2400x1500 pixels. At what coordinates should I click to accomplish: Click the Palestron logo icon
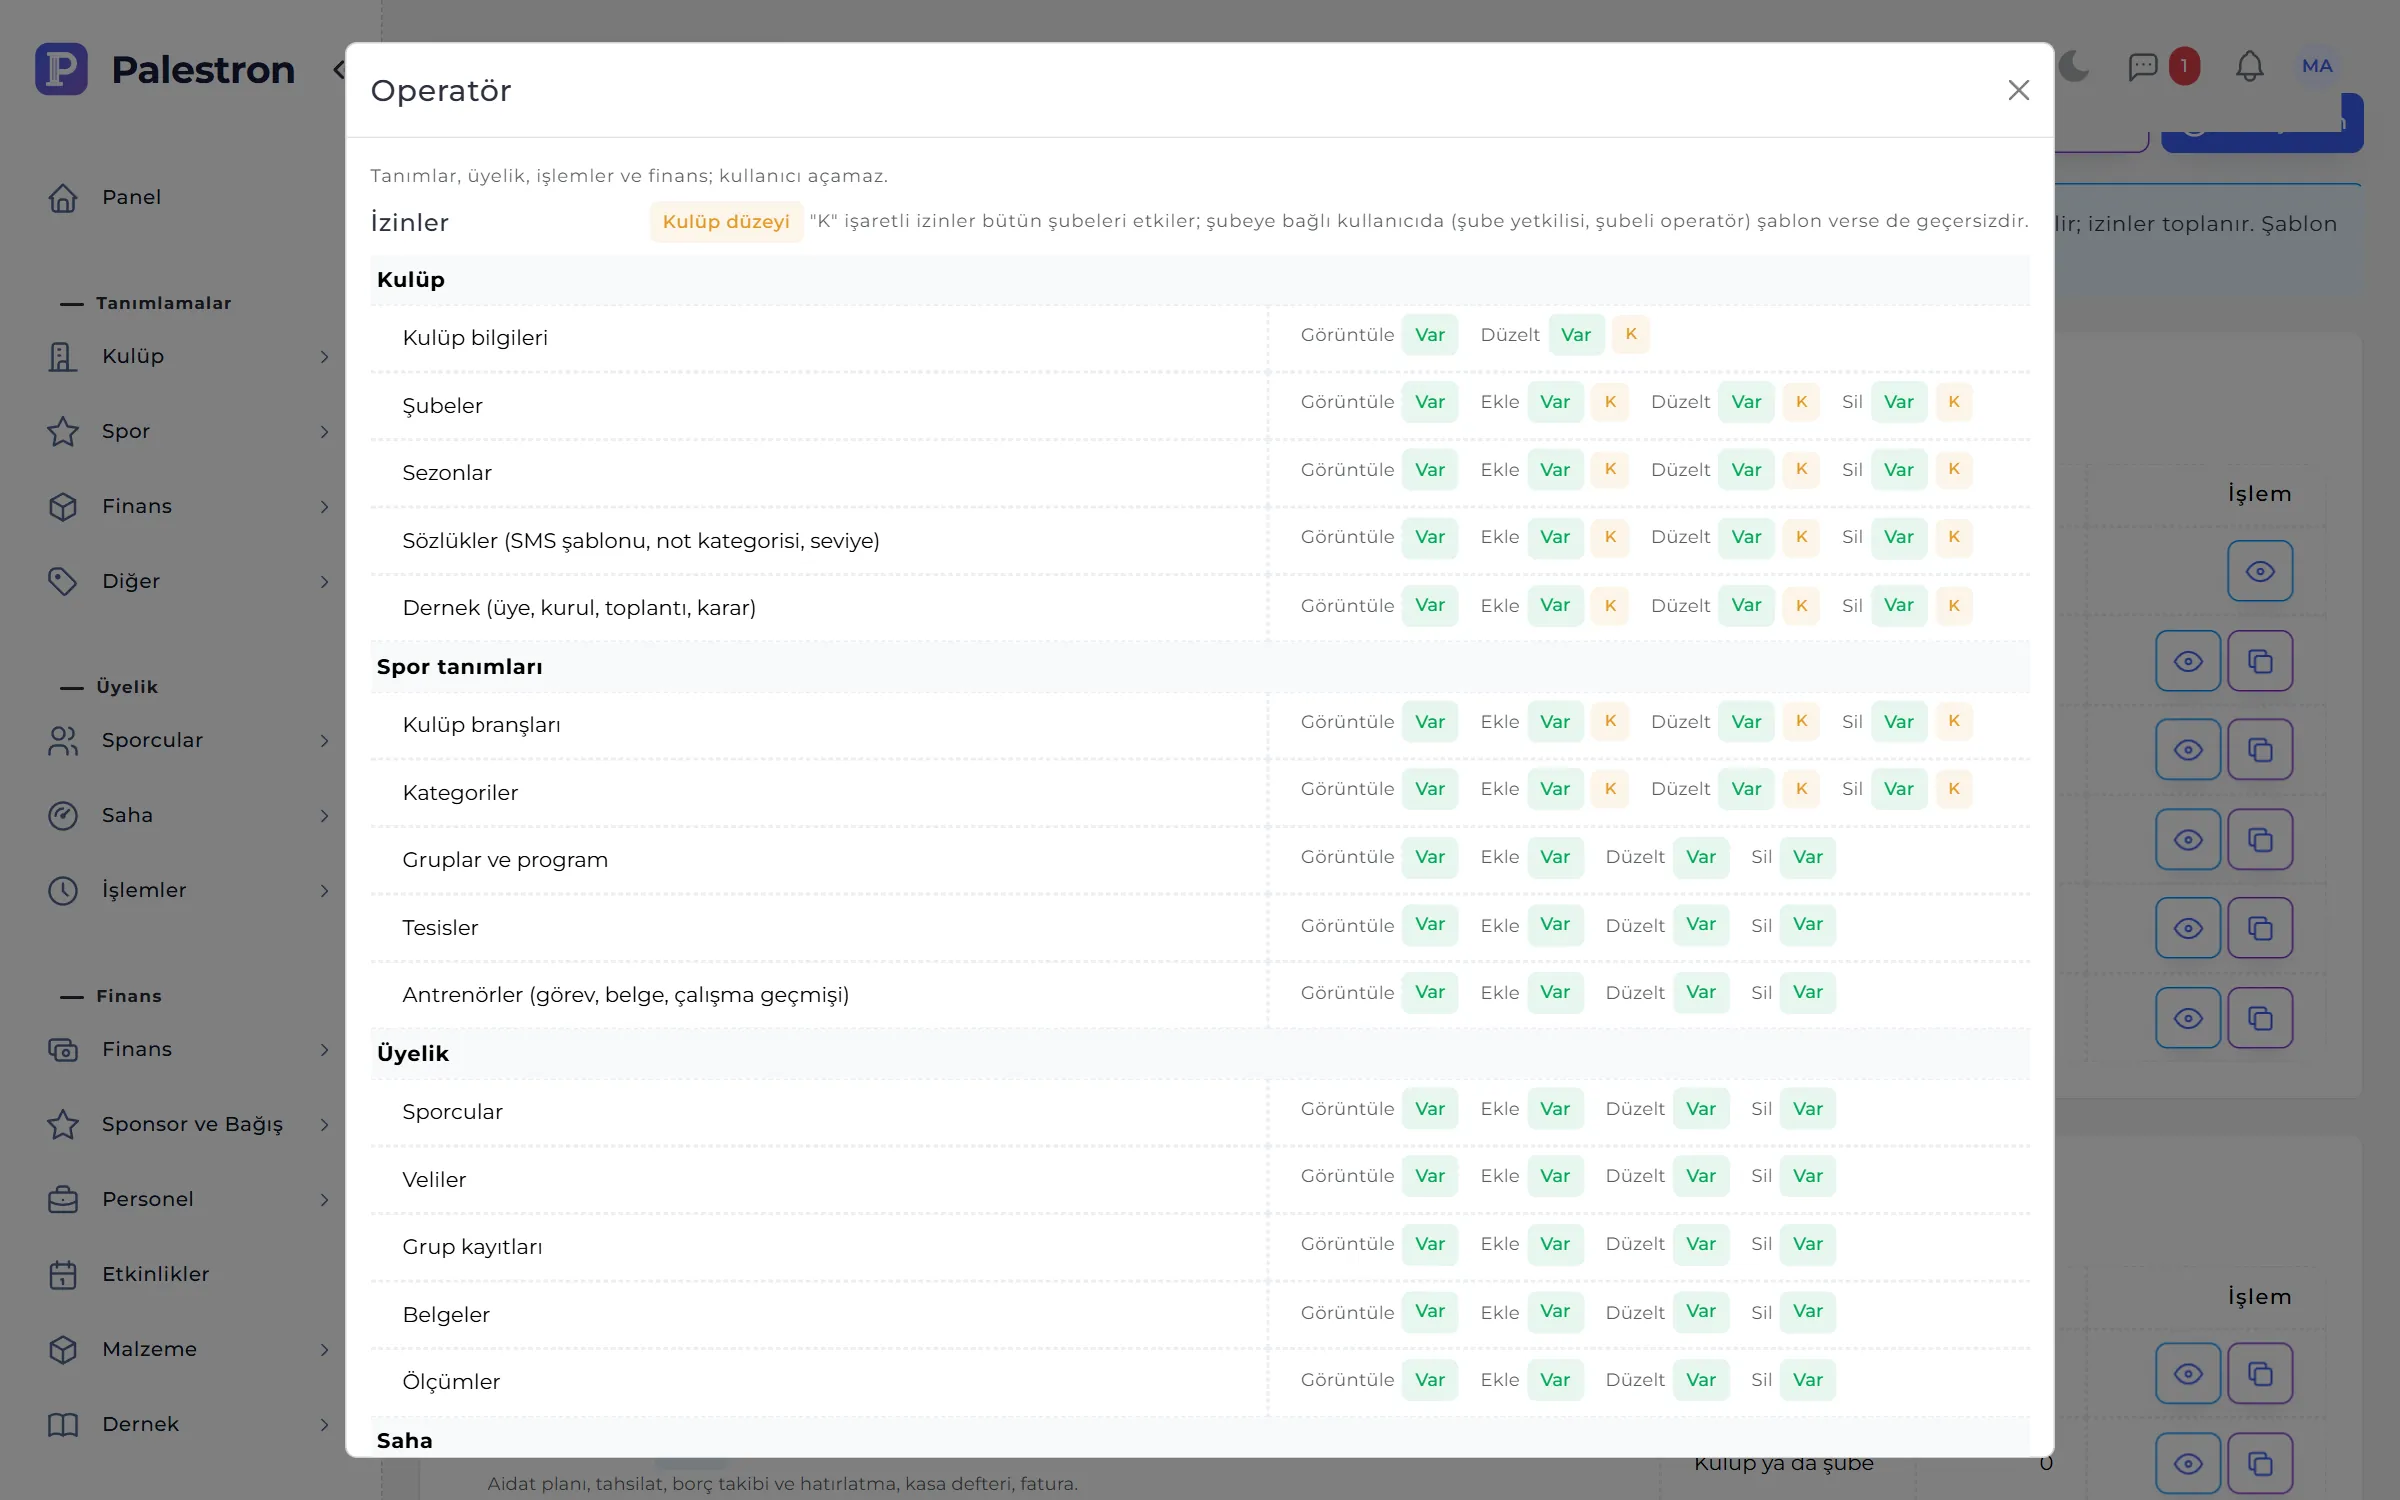click(61, 69)
